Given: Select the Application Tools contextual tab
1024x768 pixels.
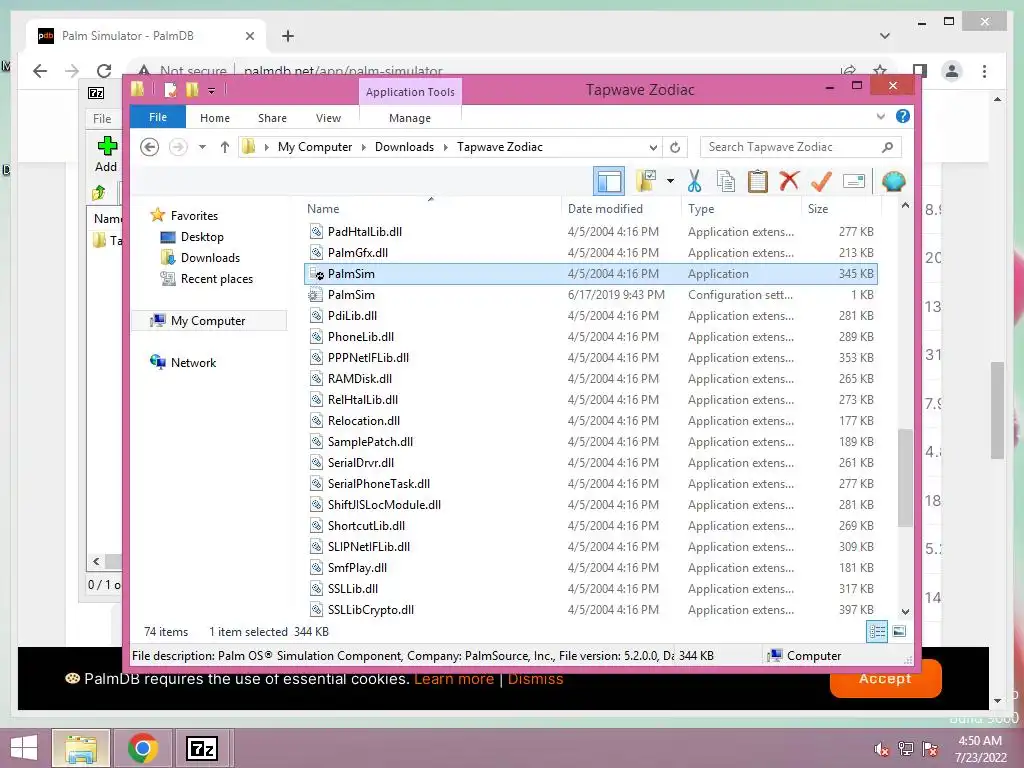Looking at the screenshot, I should [410, 92].
